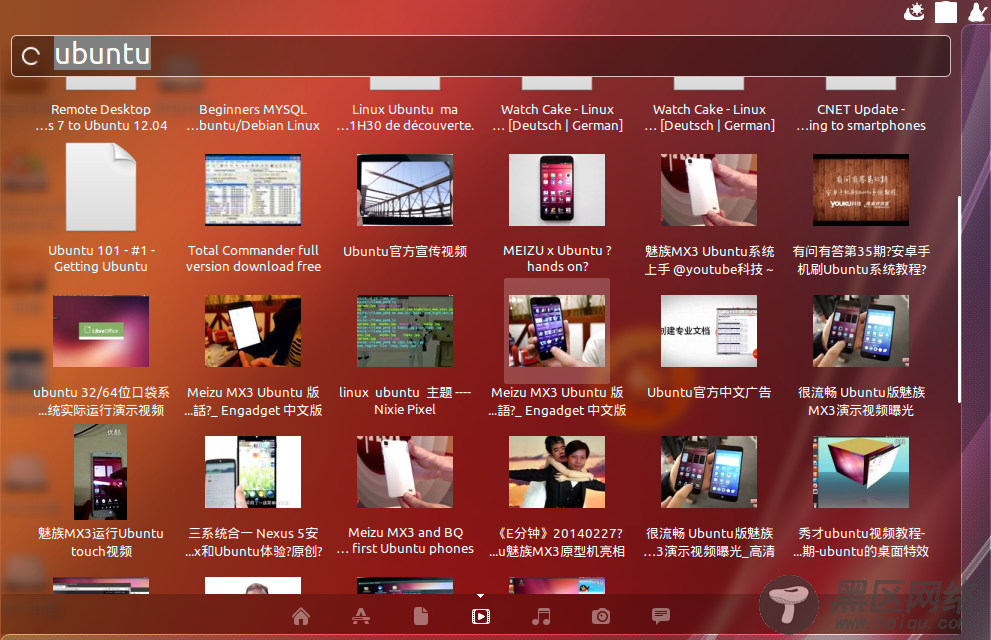Open 三系统合一 Nexus 5 video thumbnail

click(253, 472)
